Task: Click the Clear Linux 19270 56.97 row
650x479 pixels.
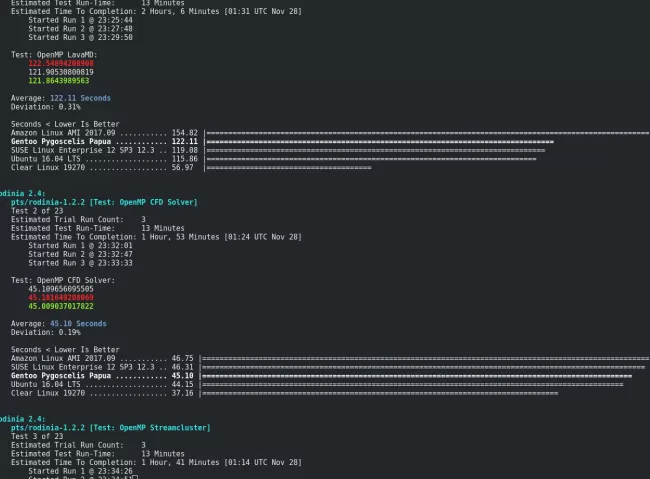Action: (191, 168)
